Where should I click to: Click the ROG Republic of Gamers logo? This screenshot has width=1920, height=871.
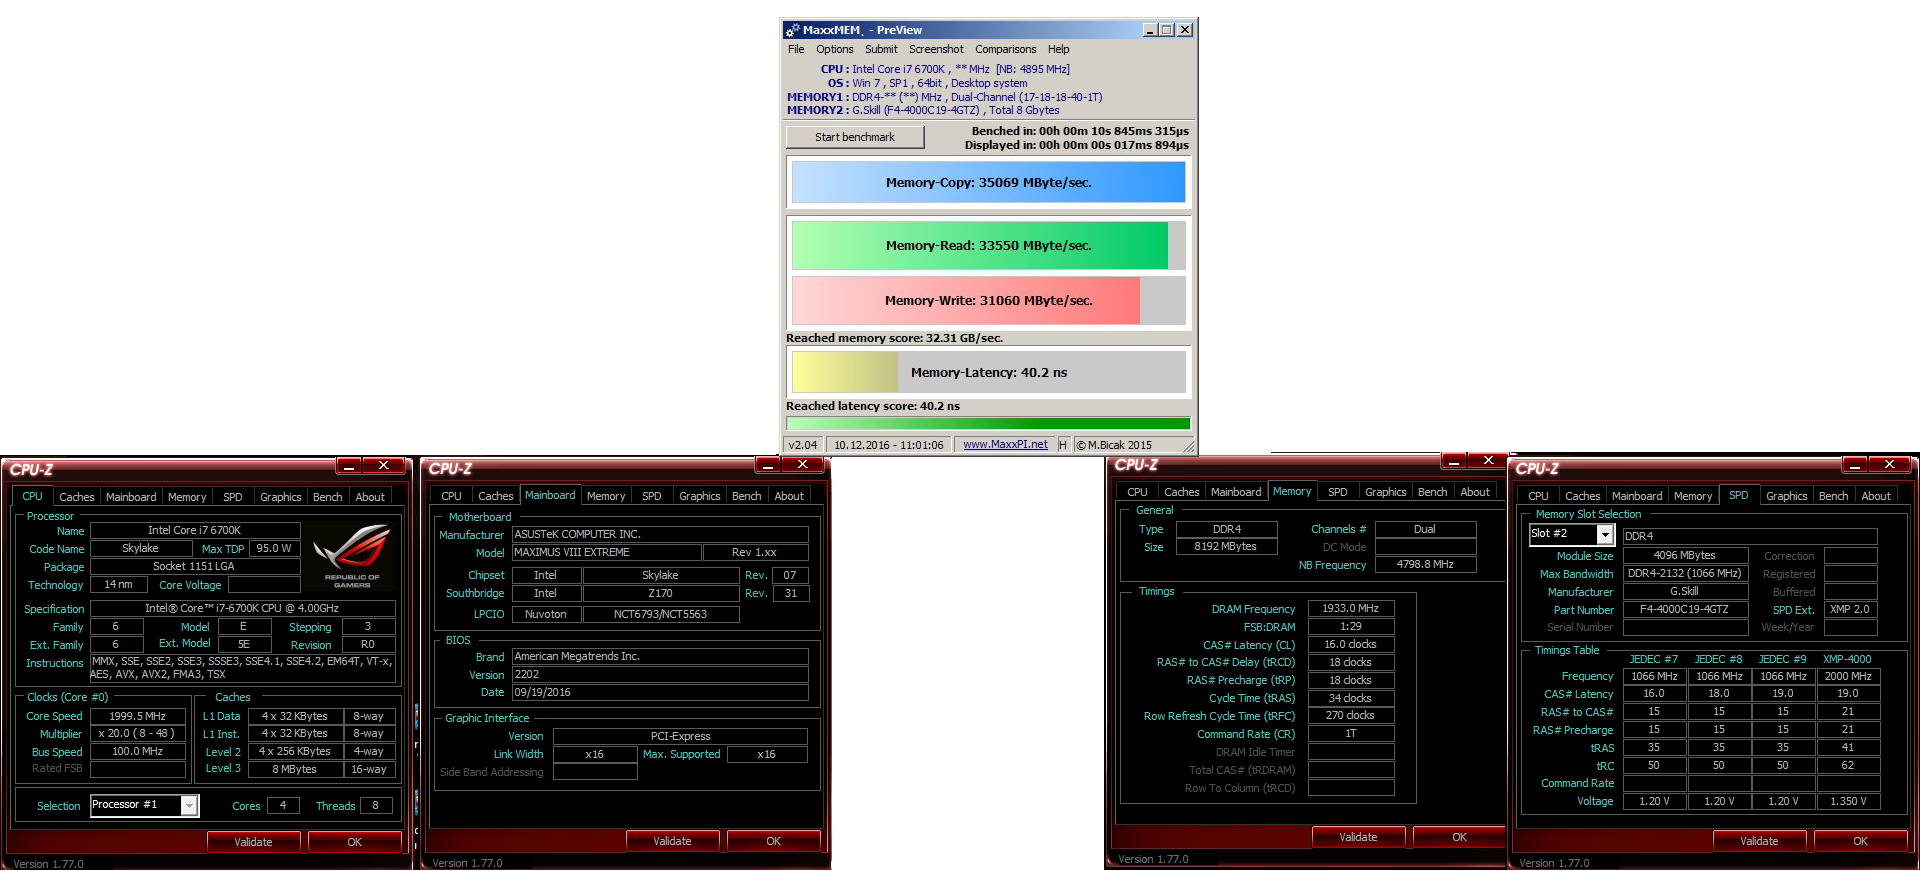click(352, 556)
